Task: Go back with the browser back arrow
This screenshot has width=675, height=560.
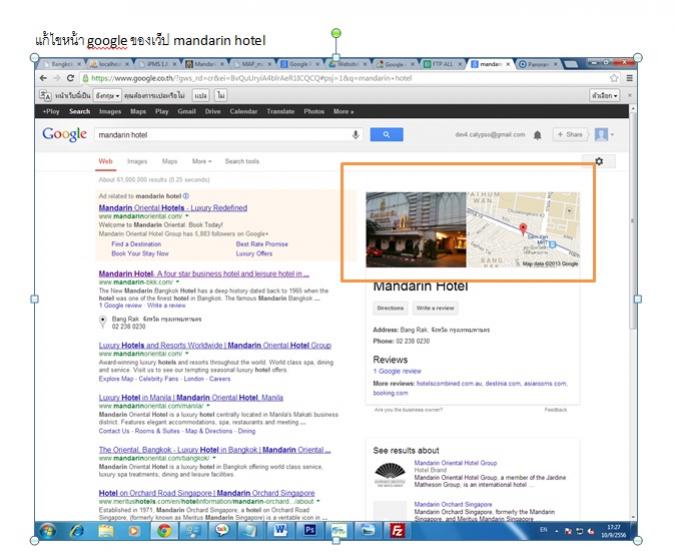Action: [x=43, y=78]
